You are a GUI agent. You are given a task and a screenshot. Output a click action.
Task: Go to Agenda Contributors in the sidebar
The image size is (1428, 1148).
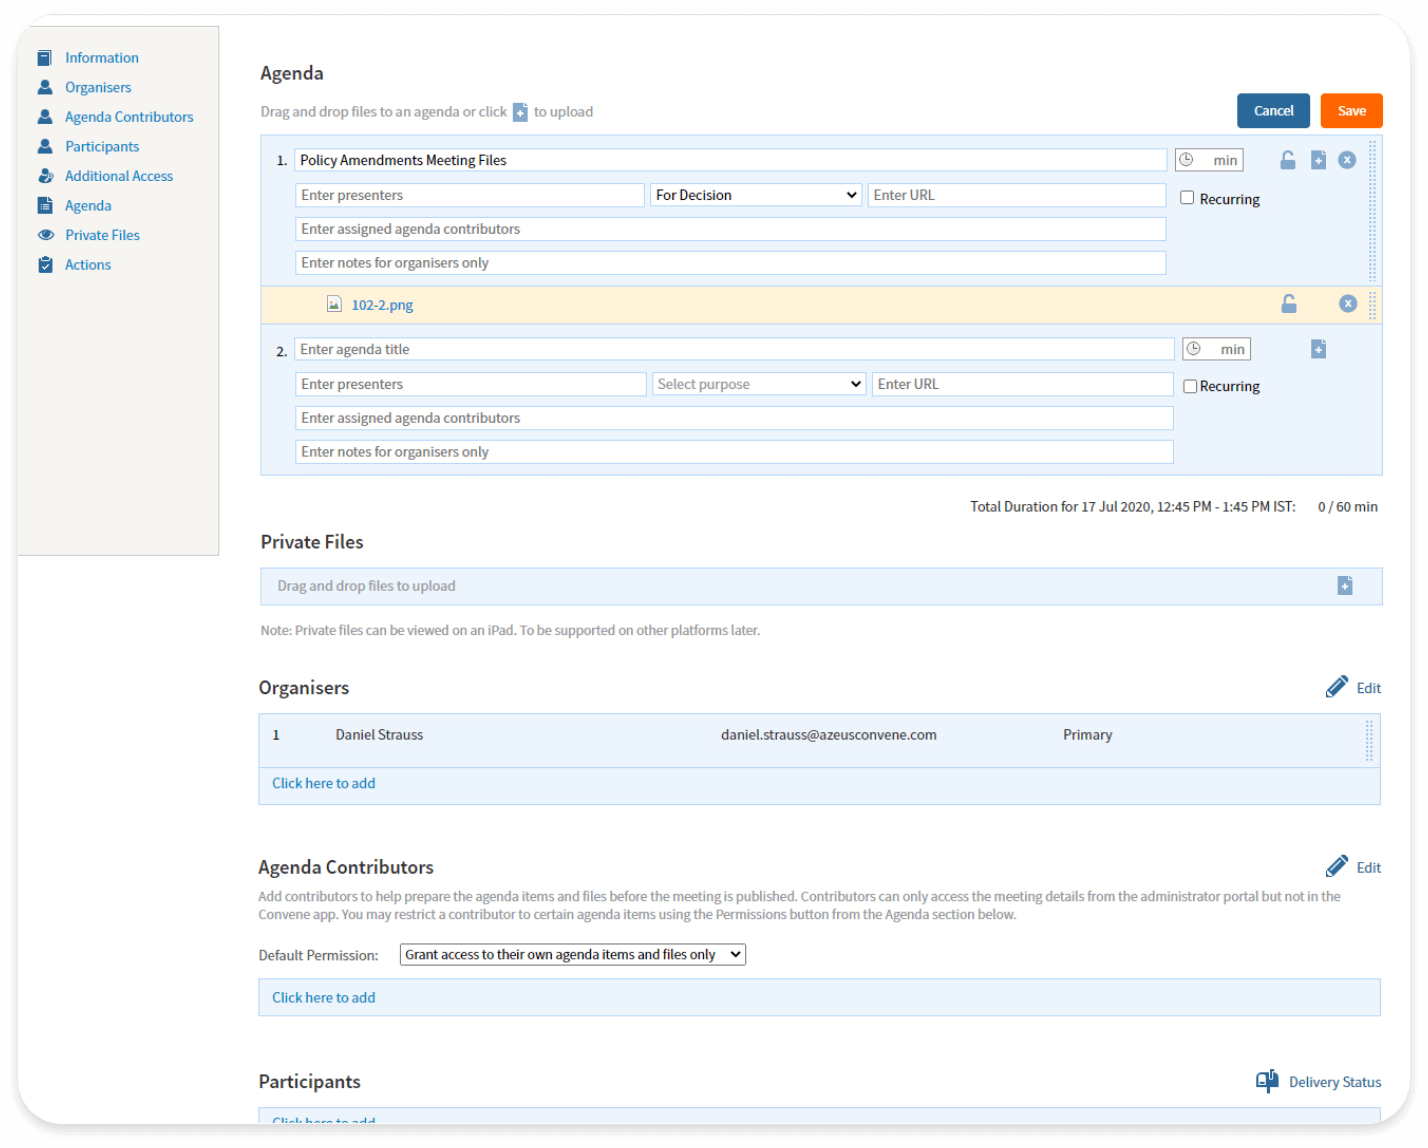click(x=129, y=117)
